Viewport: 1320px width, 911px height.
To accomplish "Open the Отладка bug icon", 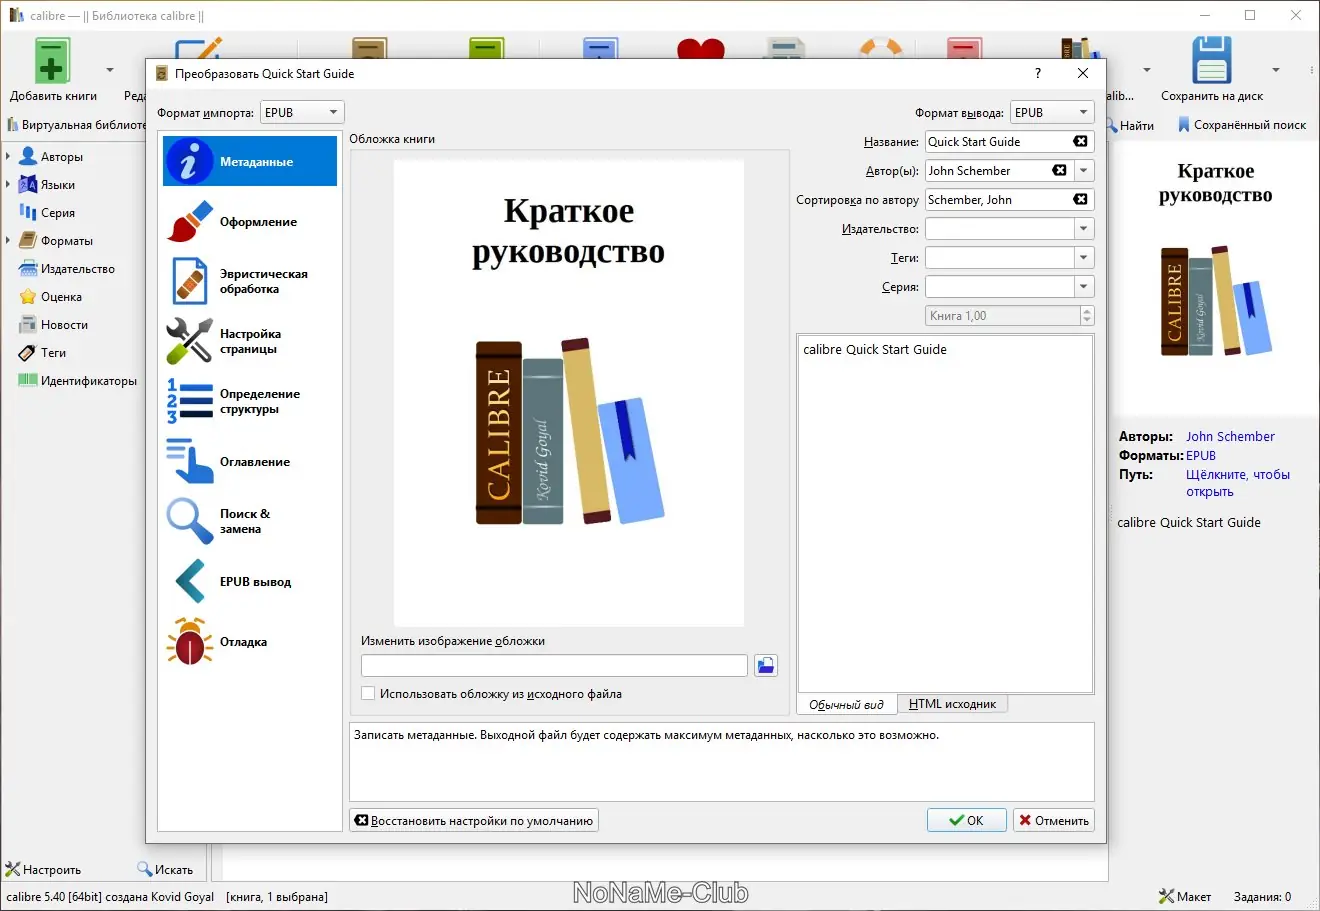I will click(190, 641).
